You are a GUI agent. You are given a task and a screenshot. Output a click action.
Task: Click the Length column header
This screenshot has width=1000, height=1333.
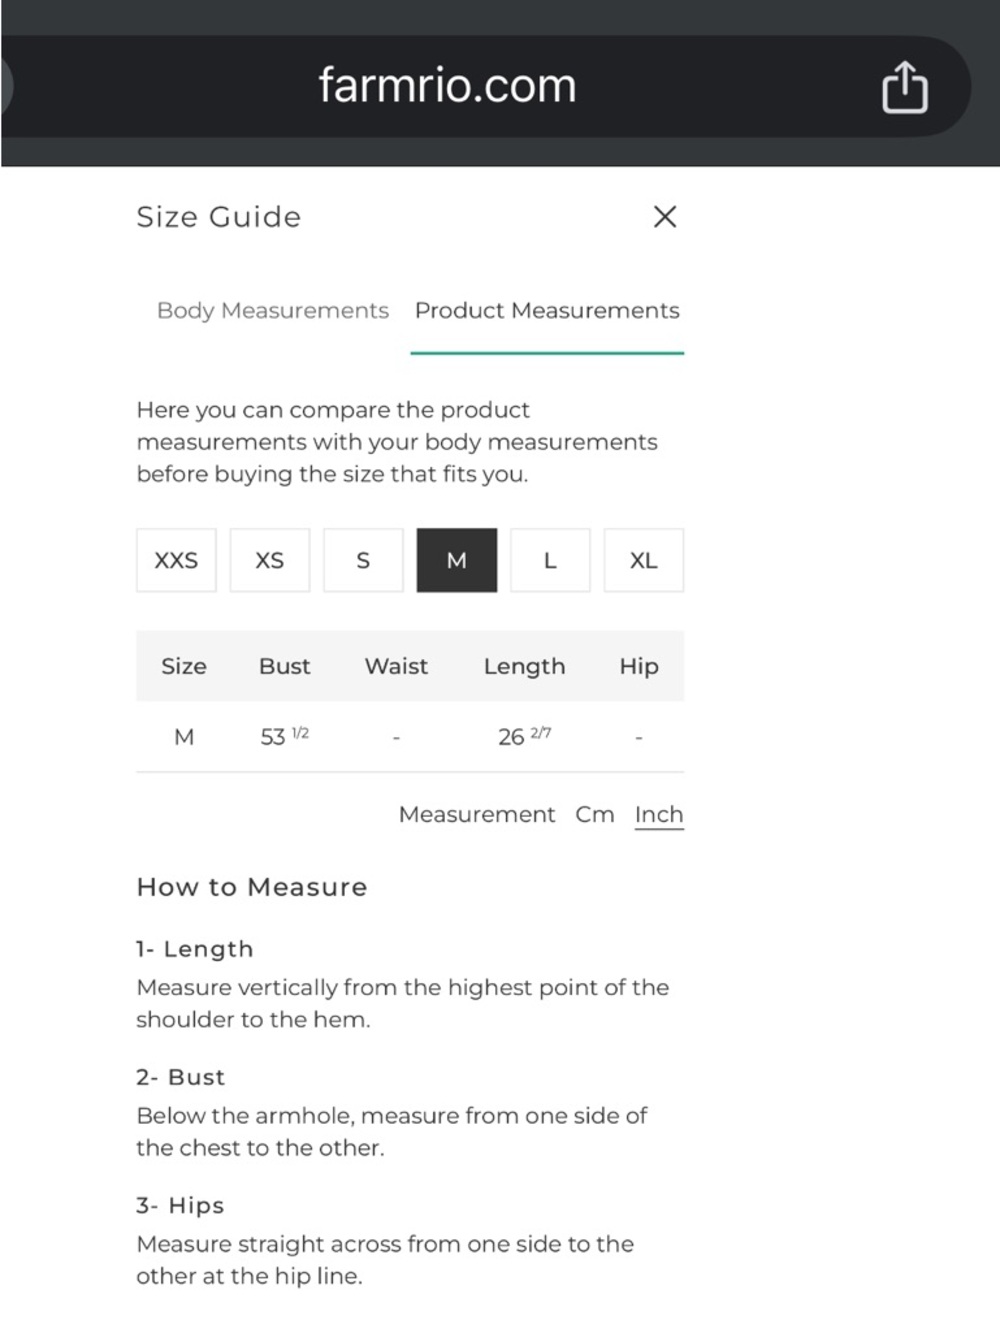pos(524,667)
